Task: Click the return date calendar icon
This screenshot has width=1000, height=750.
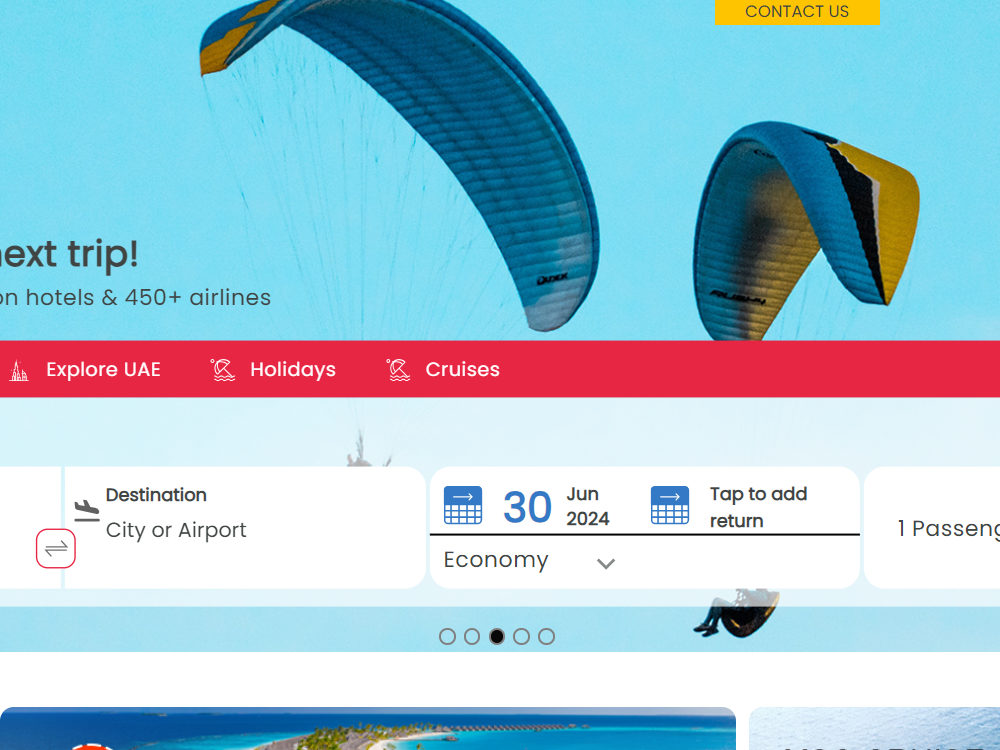Action: pyautogui.click(x=670, y=505)
